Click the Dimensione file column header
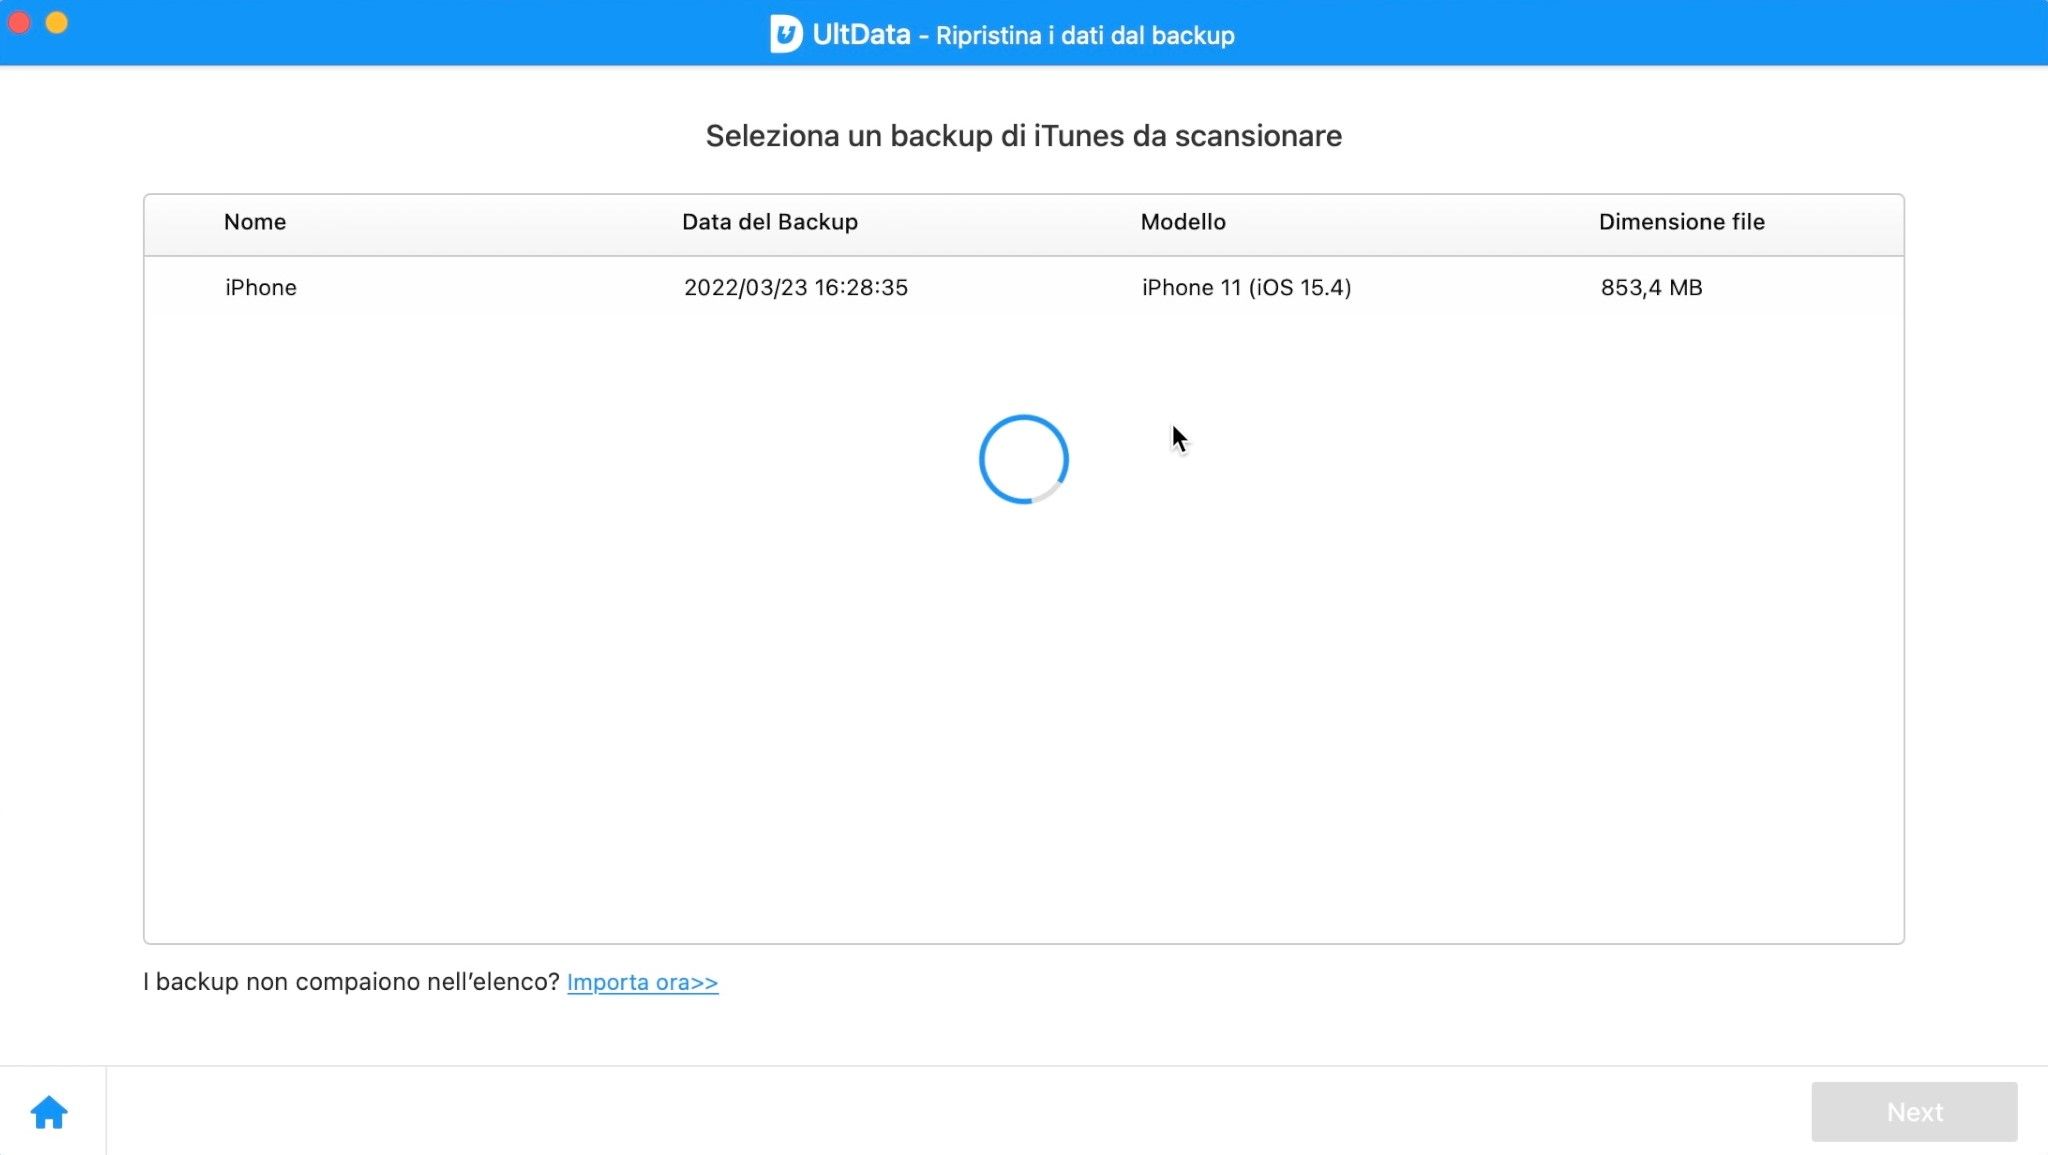This screenshot has height=1155, width=2048. [x=1682, y=222]
